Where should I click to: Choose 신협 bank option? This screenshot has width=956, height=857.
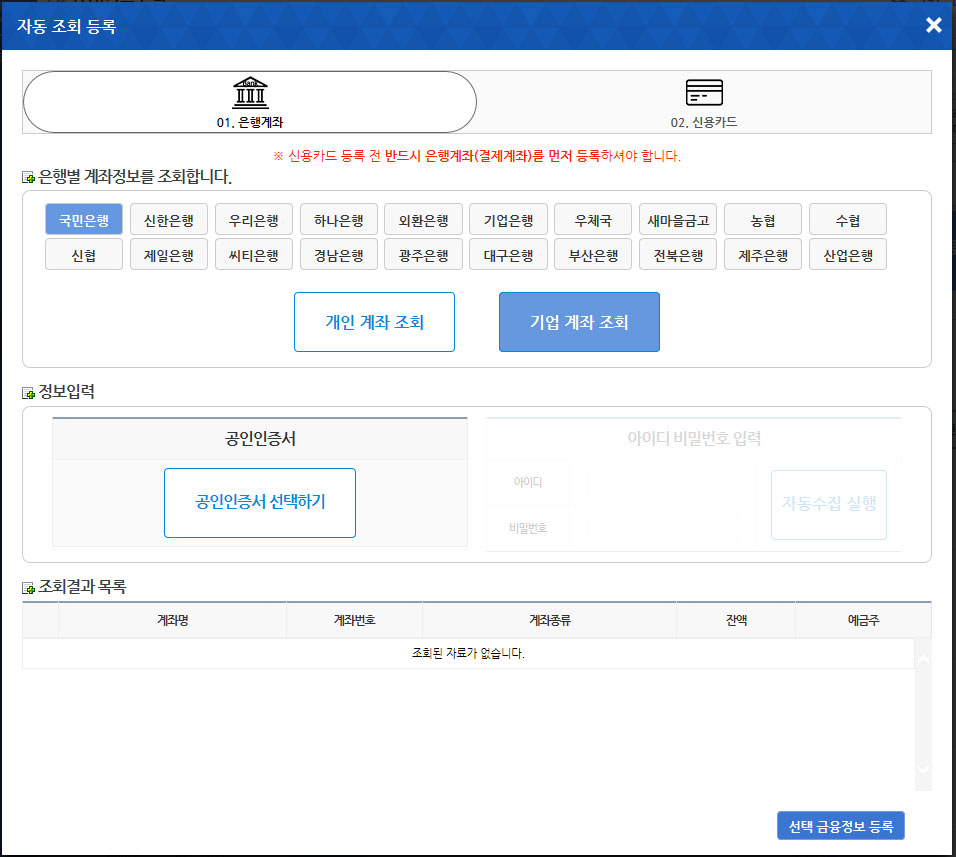coord(84,254)
